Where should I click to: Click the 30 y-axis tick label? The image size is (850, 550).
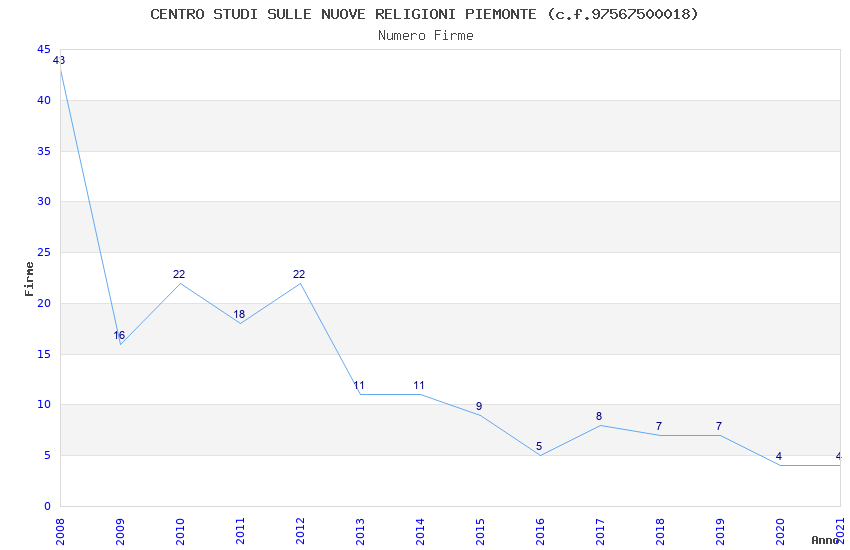pos(44,201)
